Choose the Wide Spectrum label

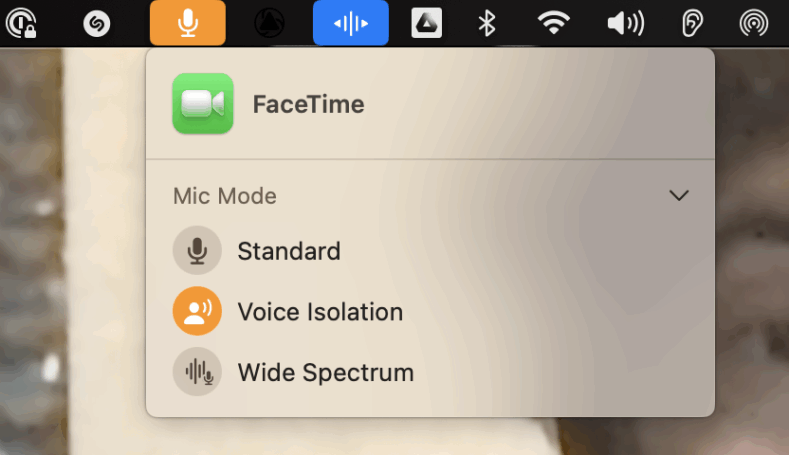point(326,372)
